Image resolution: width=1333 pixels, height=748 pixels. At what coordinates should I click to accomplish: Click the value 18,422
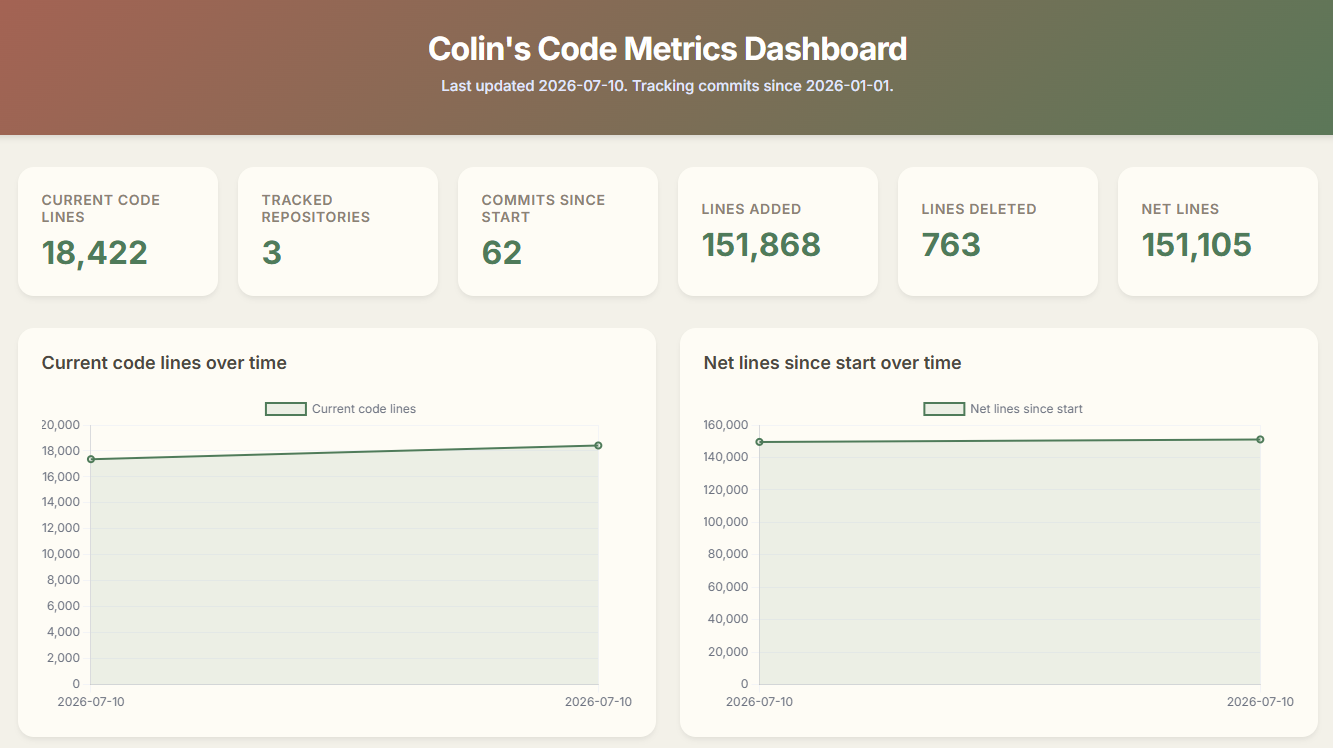point(94,253)
